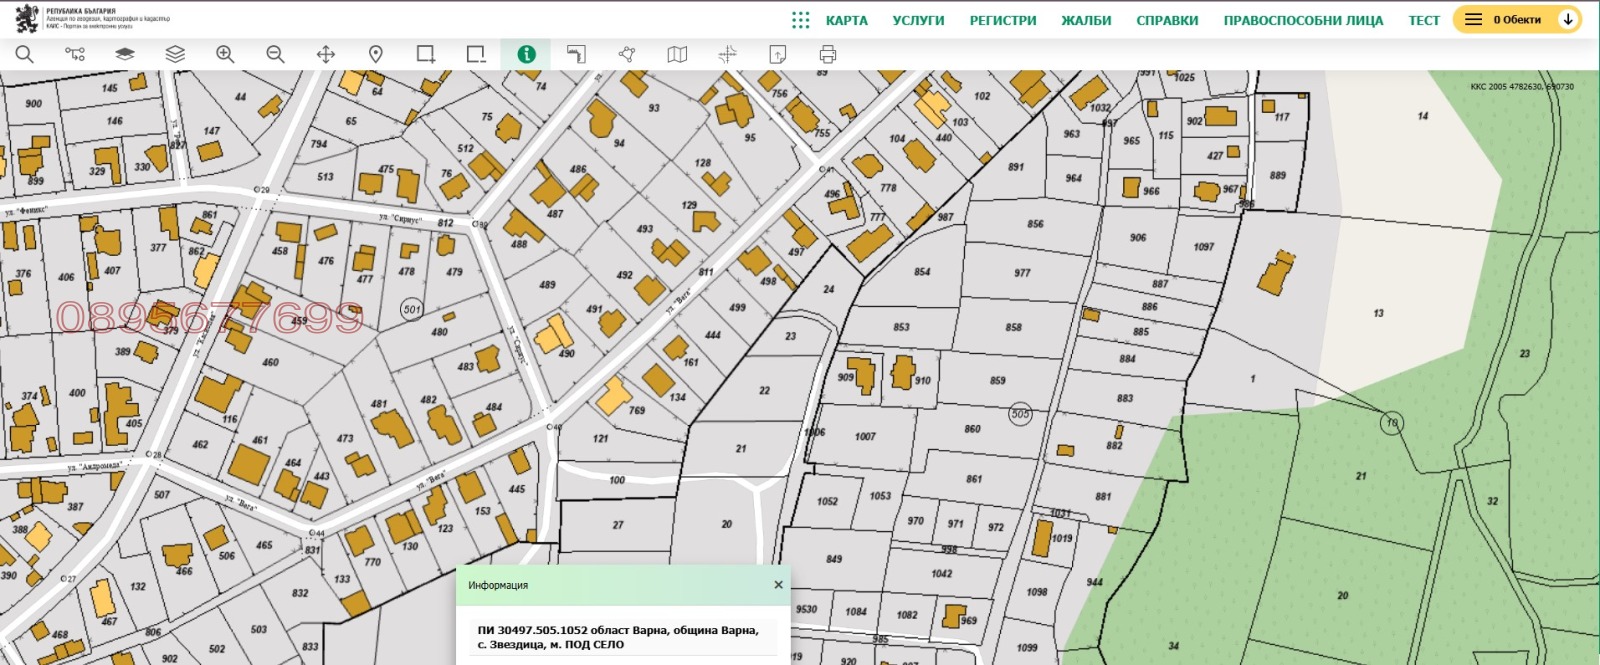Open the СПРАВКИ link
The height and width of the screenshot is (665, 1600).
(1167, 20)
